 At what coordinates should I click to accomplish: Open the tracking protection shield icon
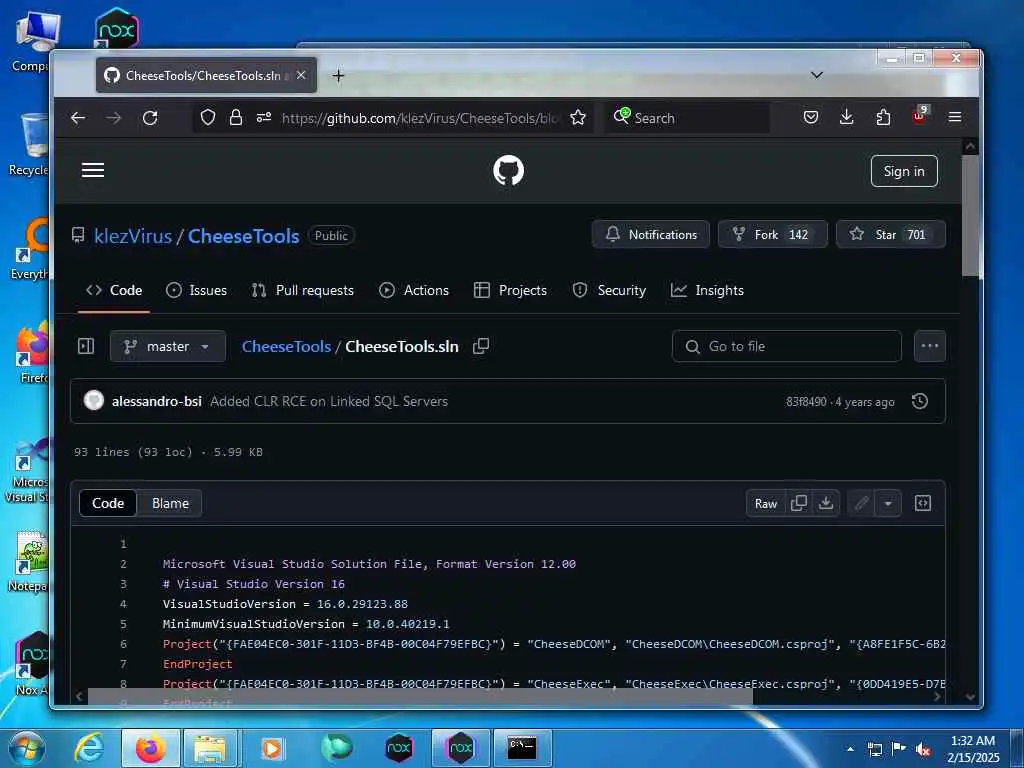208,118
